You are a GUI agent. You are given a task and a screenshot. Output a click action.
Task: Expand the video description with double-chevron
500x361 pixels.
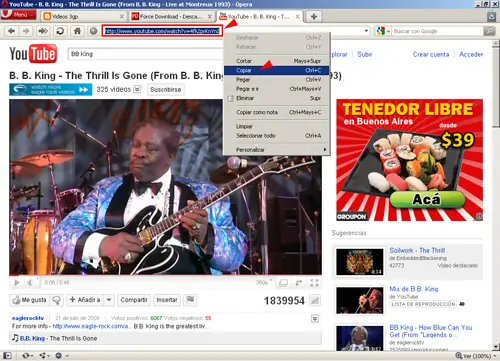point(315,319)
